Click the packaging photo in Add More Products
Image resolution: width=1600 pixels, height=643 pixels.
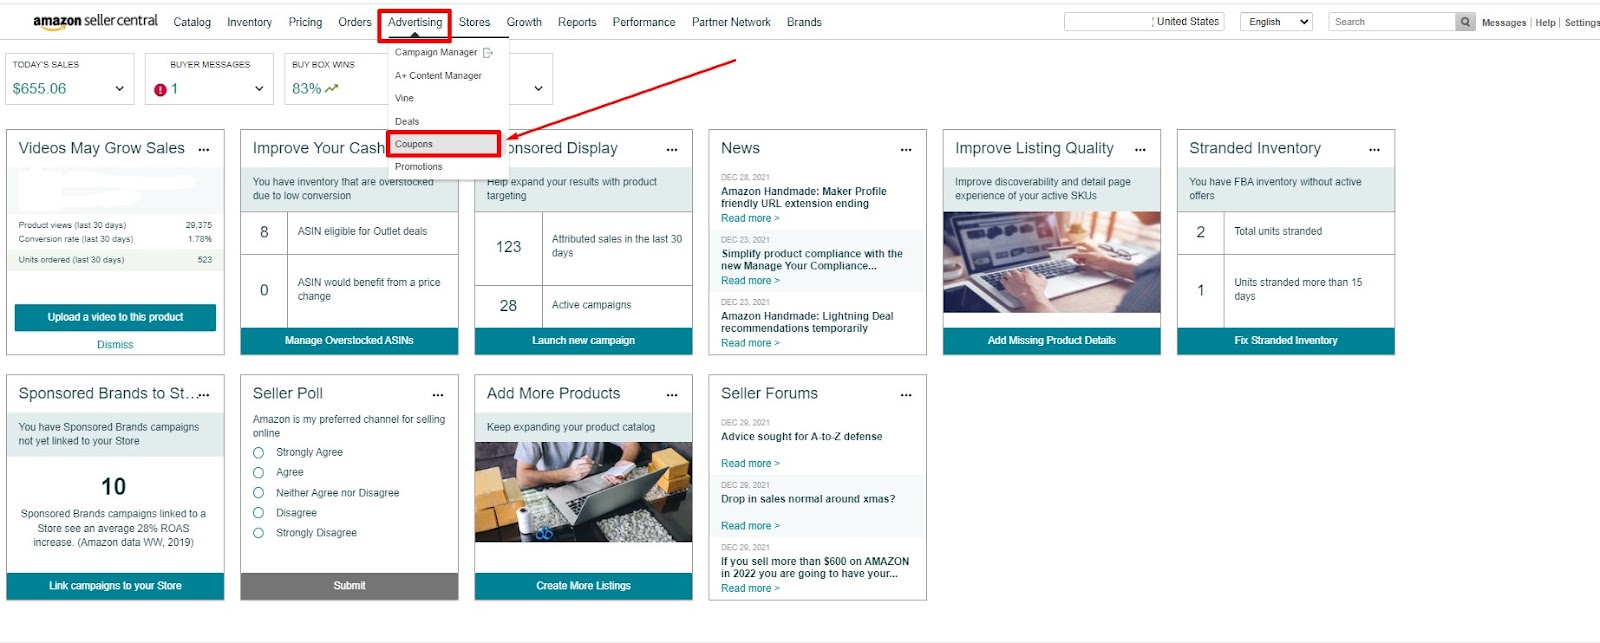583,492
